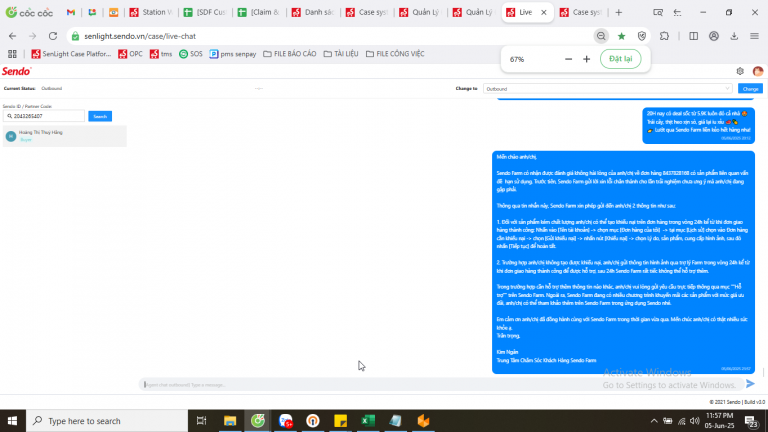Show hidden system tray icons
This screenshot has width=768, height=432.
click(654, 421)
